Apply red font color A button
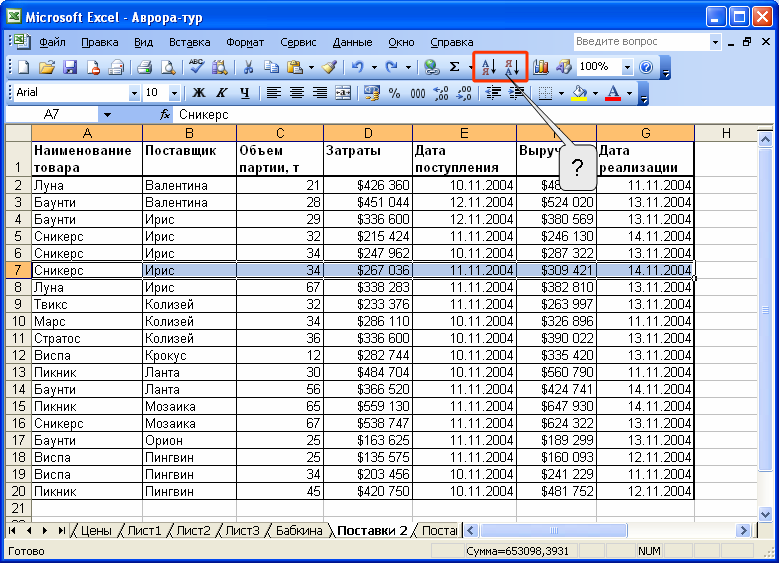Viewport: 779px width, 563px height. click(x=614, y=92)
